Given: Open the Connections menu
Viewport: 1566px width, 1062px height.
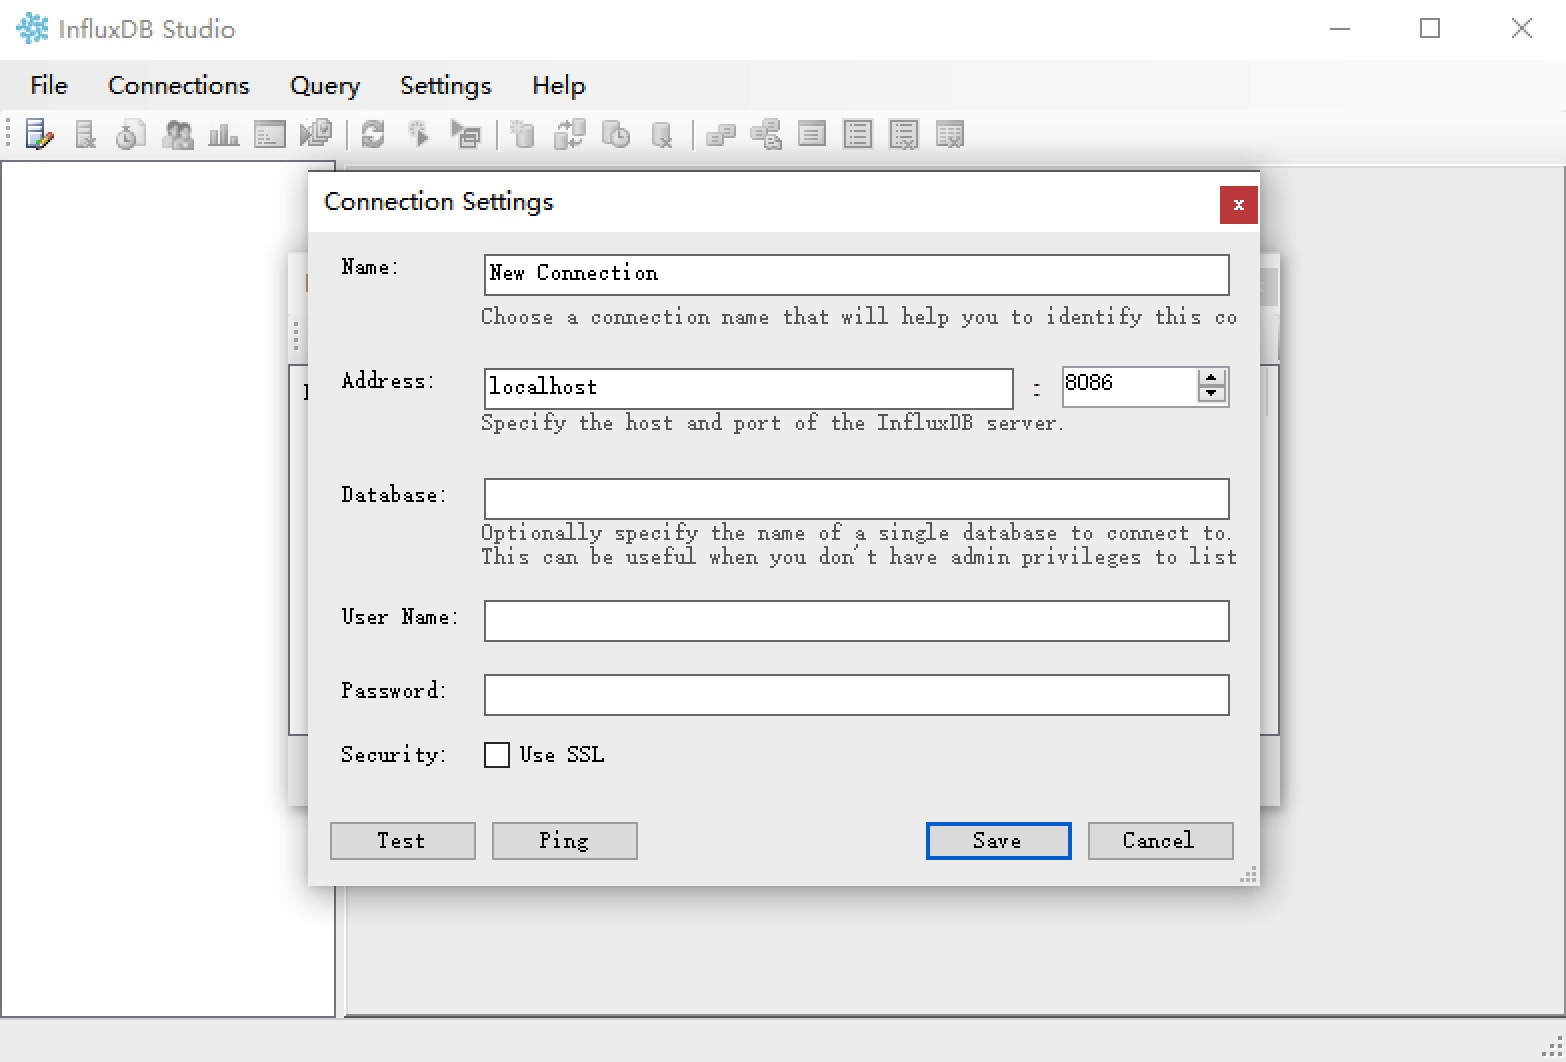Looking at the screenshot, I should pos(179,85).
